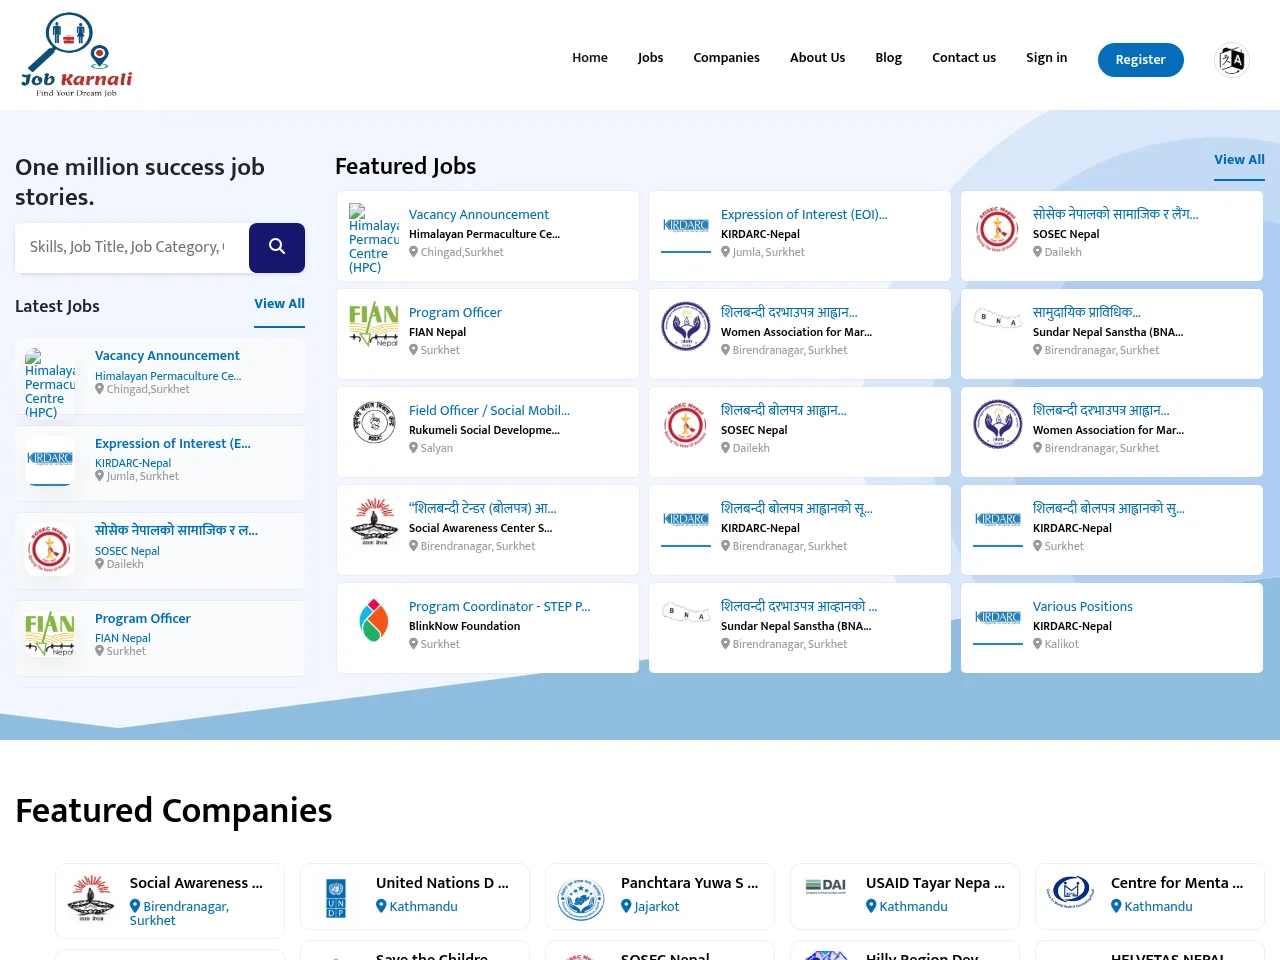Screen dimensions: 1280x960
Task: Click Social Awareness Center logo in Featured Jobs
Action: (x=374, y=520)
